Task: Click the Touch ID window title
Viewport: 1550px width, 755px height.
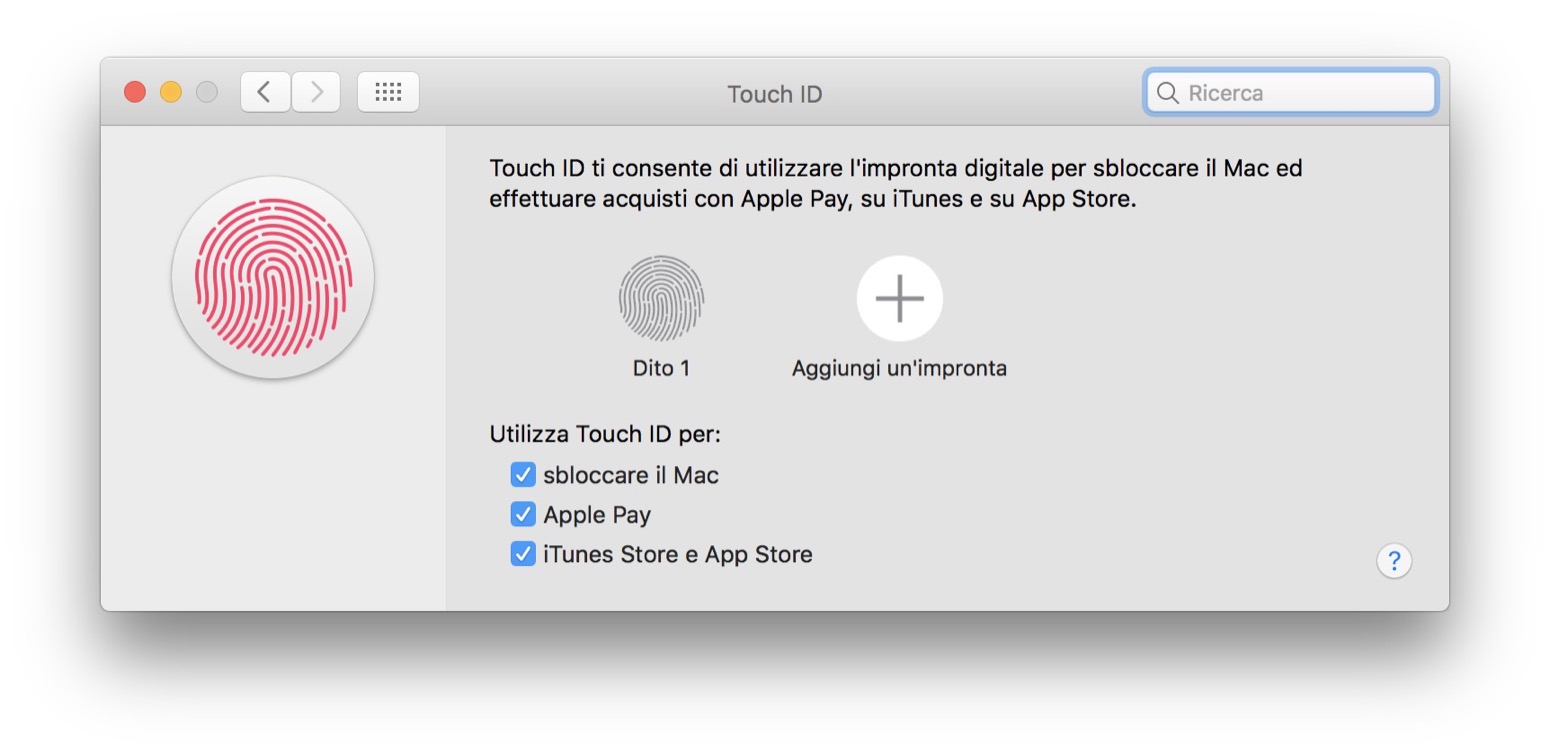Action: (x=774, y=94)
